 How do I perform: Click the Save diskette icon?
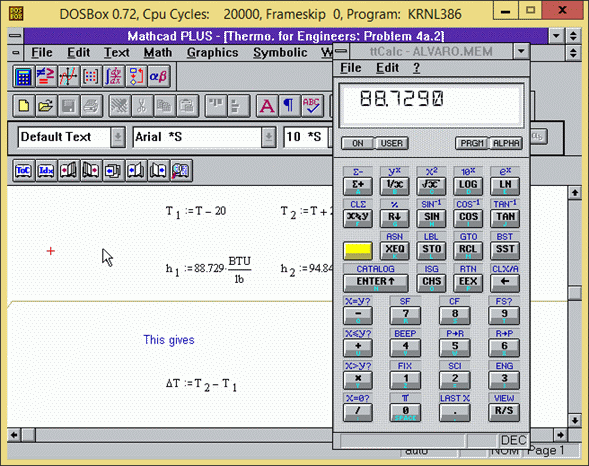point(69,106)
